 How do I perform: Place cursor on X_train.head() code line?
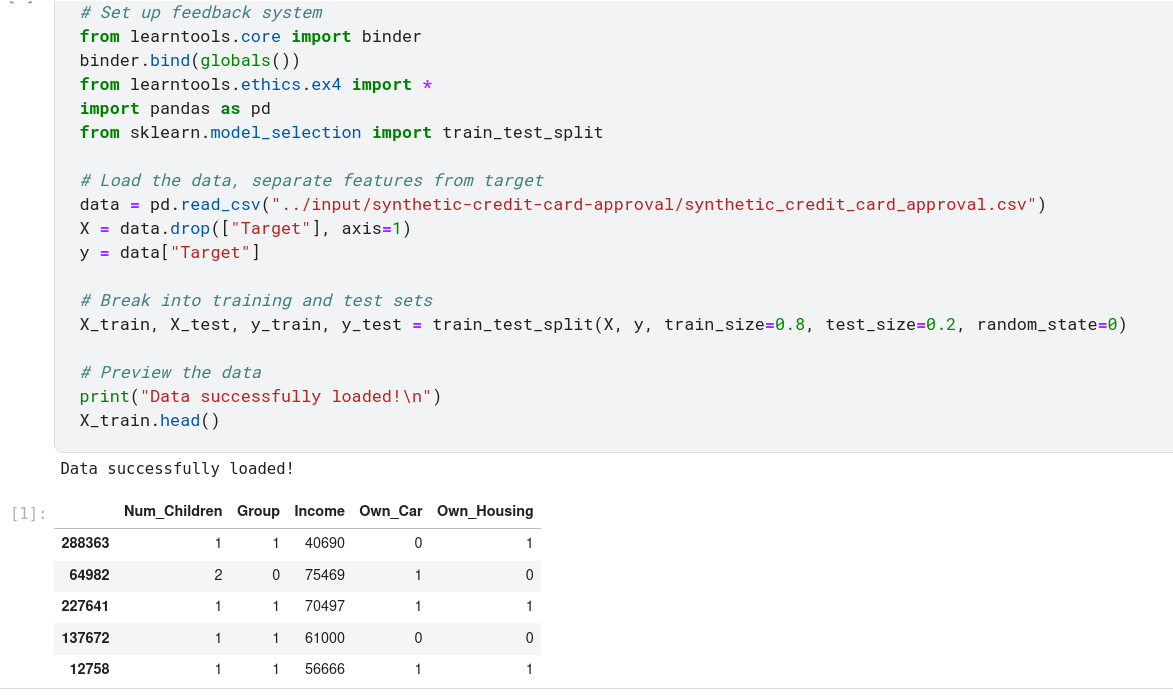(149, 420)
